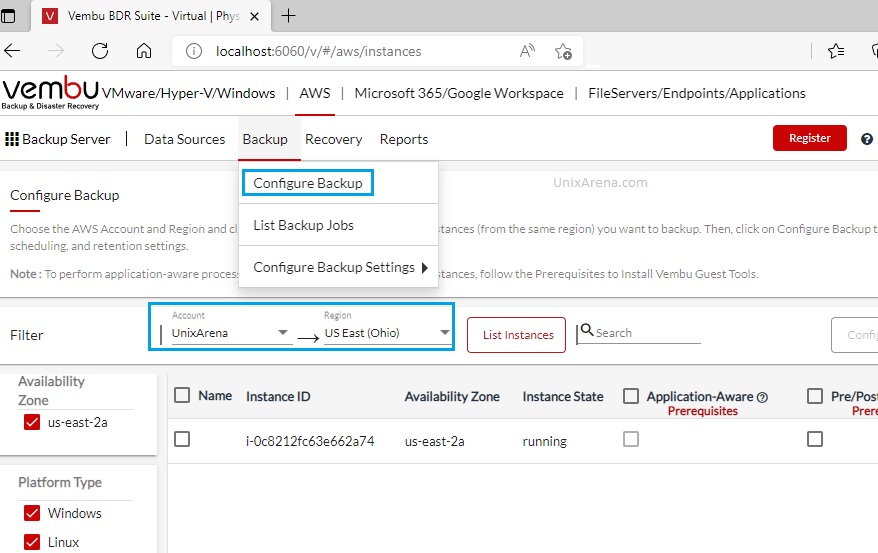Uncheck us-east-2a availability zone filter
878x553 pixels.
pos(32,422)
